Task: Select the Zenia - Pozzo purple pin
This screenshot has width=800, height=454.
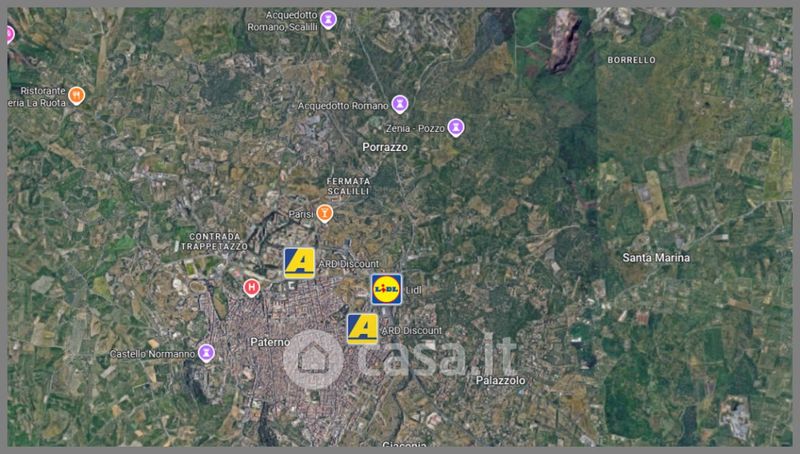Action: pos(456,127)
